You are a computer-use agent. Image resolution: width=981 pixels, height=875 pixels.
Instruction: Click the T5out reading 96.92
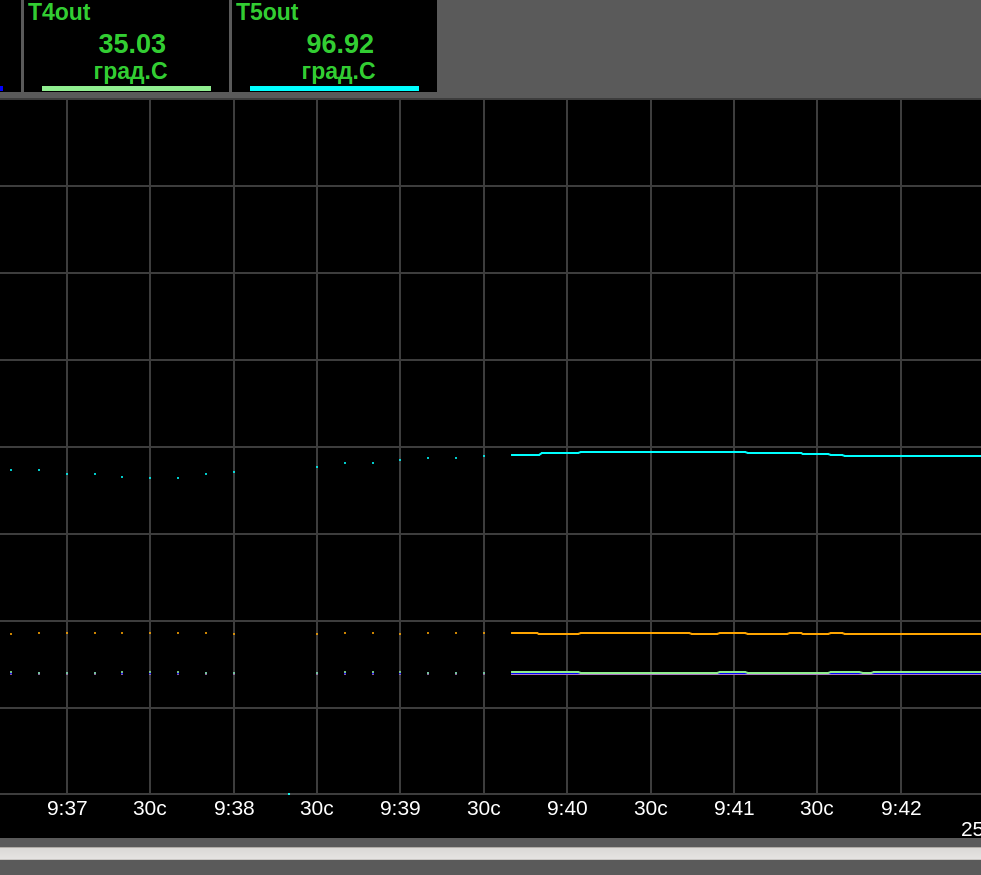[x=340, y=44]
